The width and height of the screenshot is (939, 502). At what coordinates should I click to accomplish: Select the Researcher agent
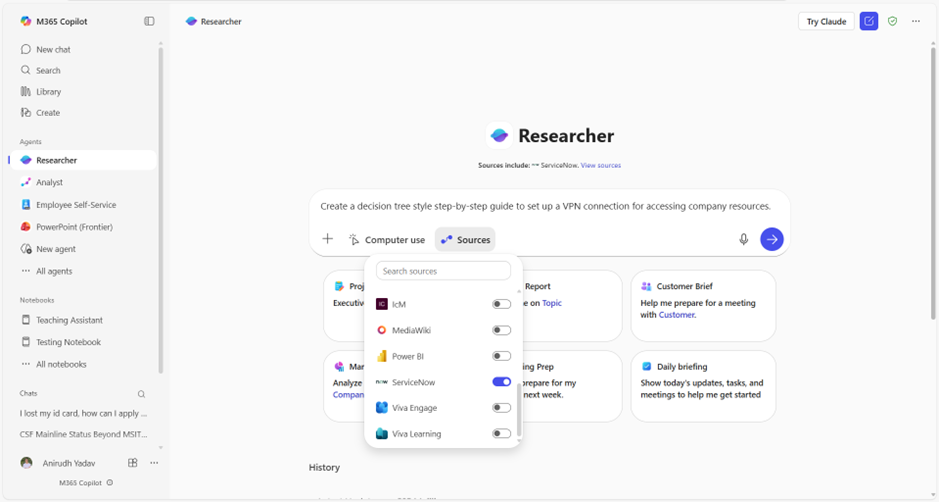coord(84,160)
